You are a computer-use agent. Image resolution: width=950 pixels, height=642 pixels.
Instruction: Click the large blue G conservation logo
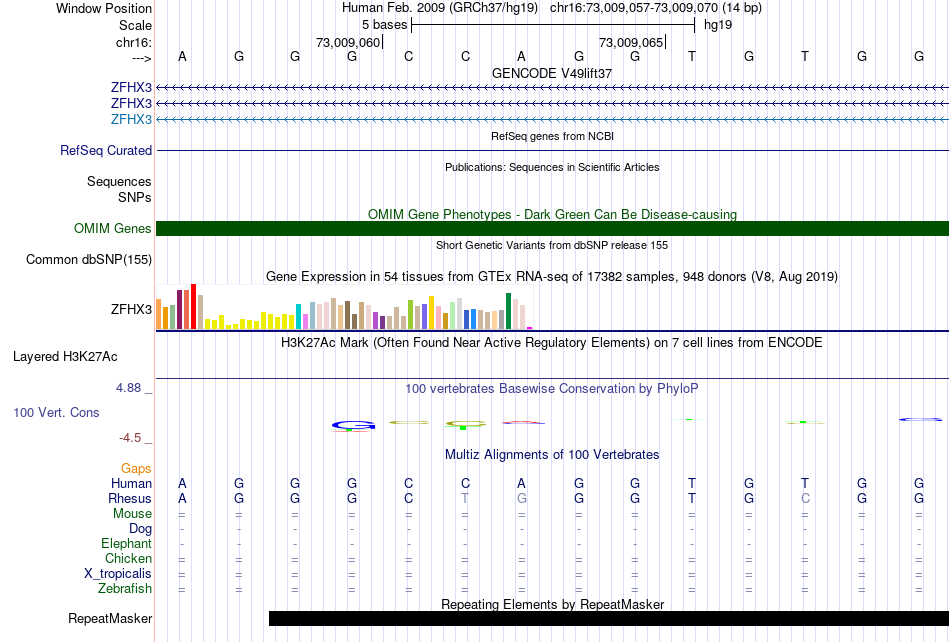pos(353,426)
